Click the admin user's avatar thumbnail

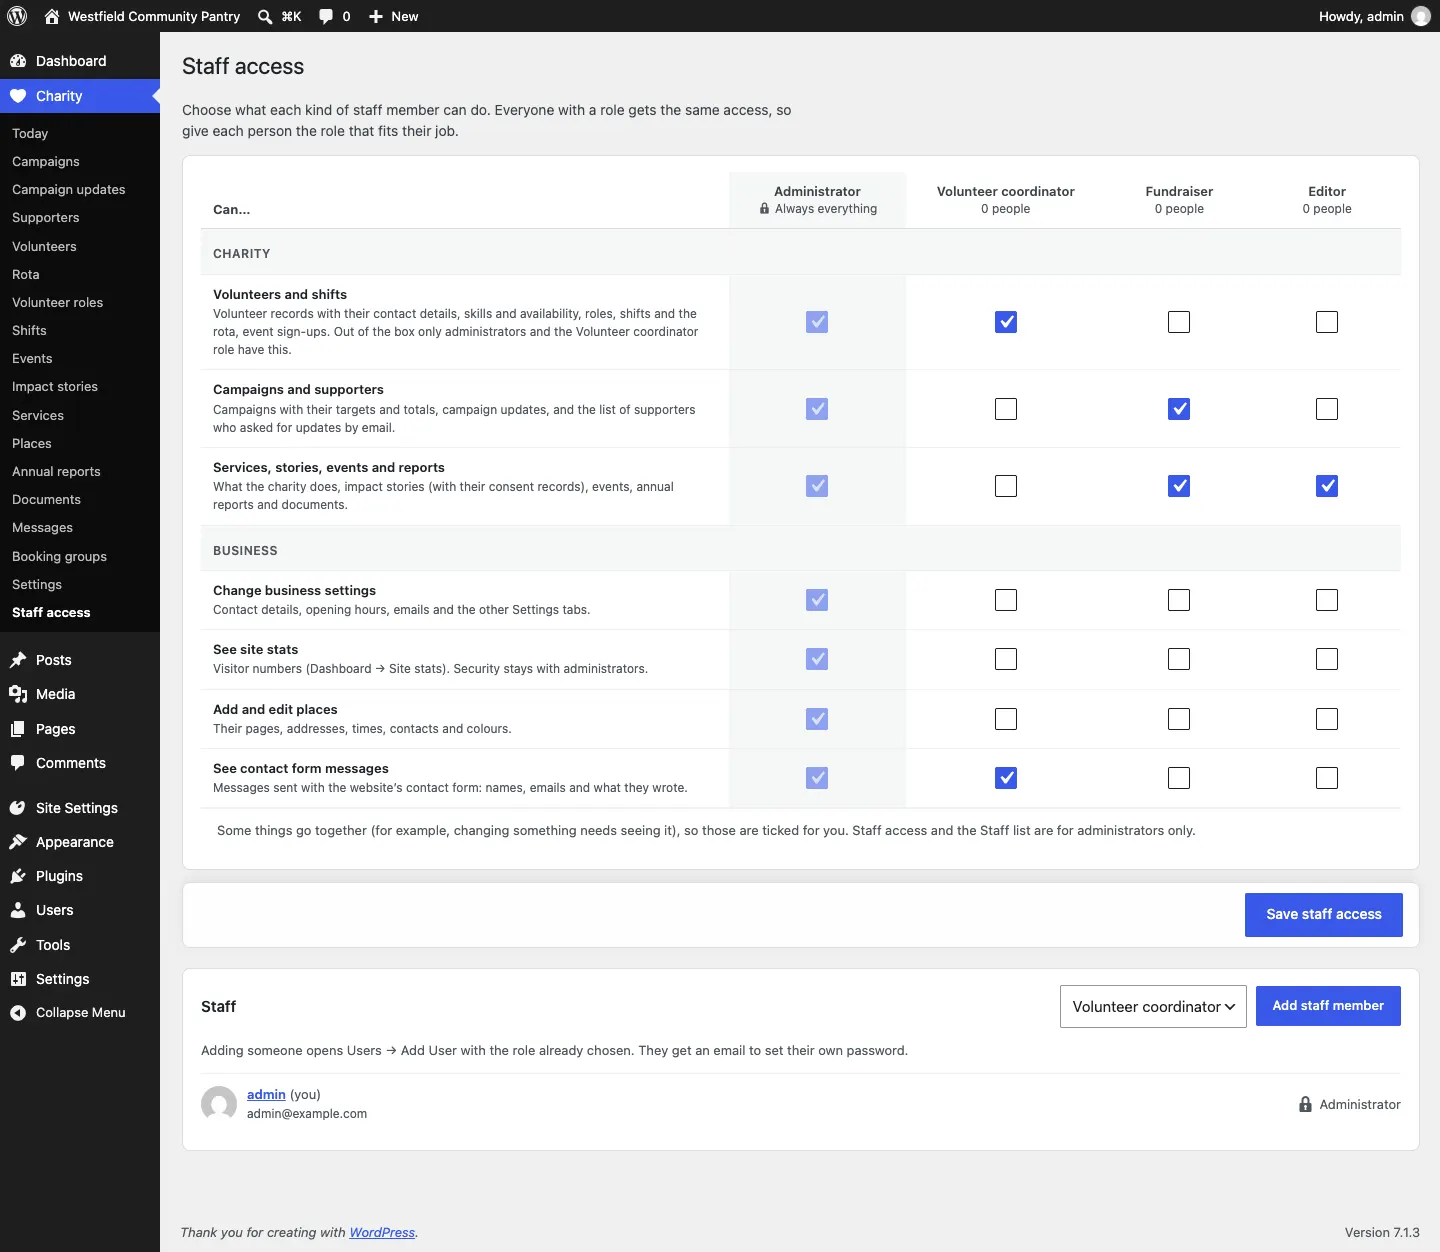(x=219, y=1104)
